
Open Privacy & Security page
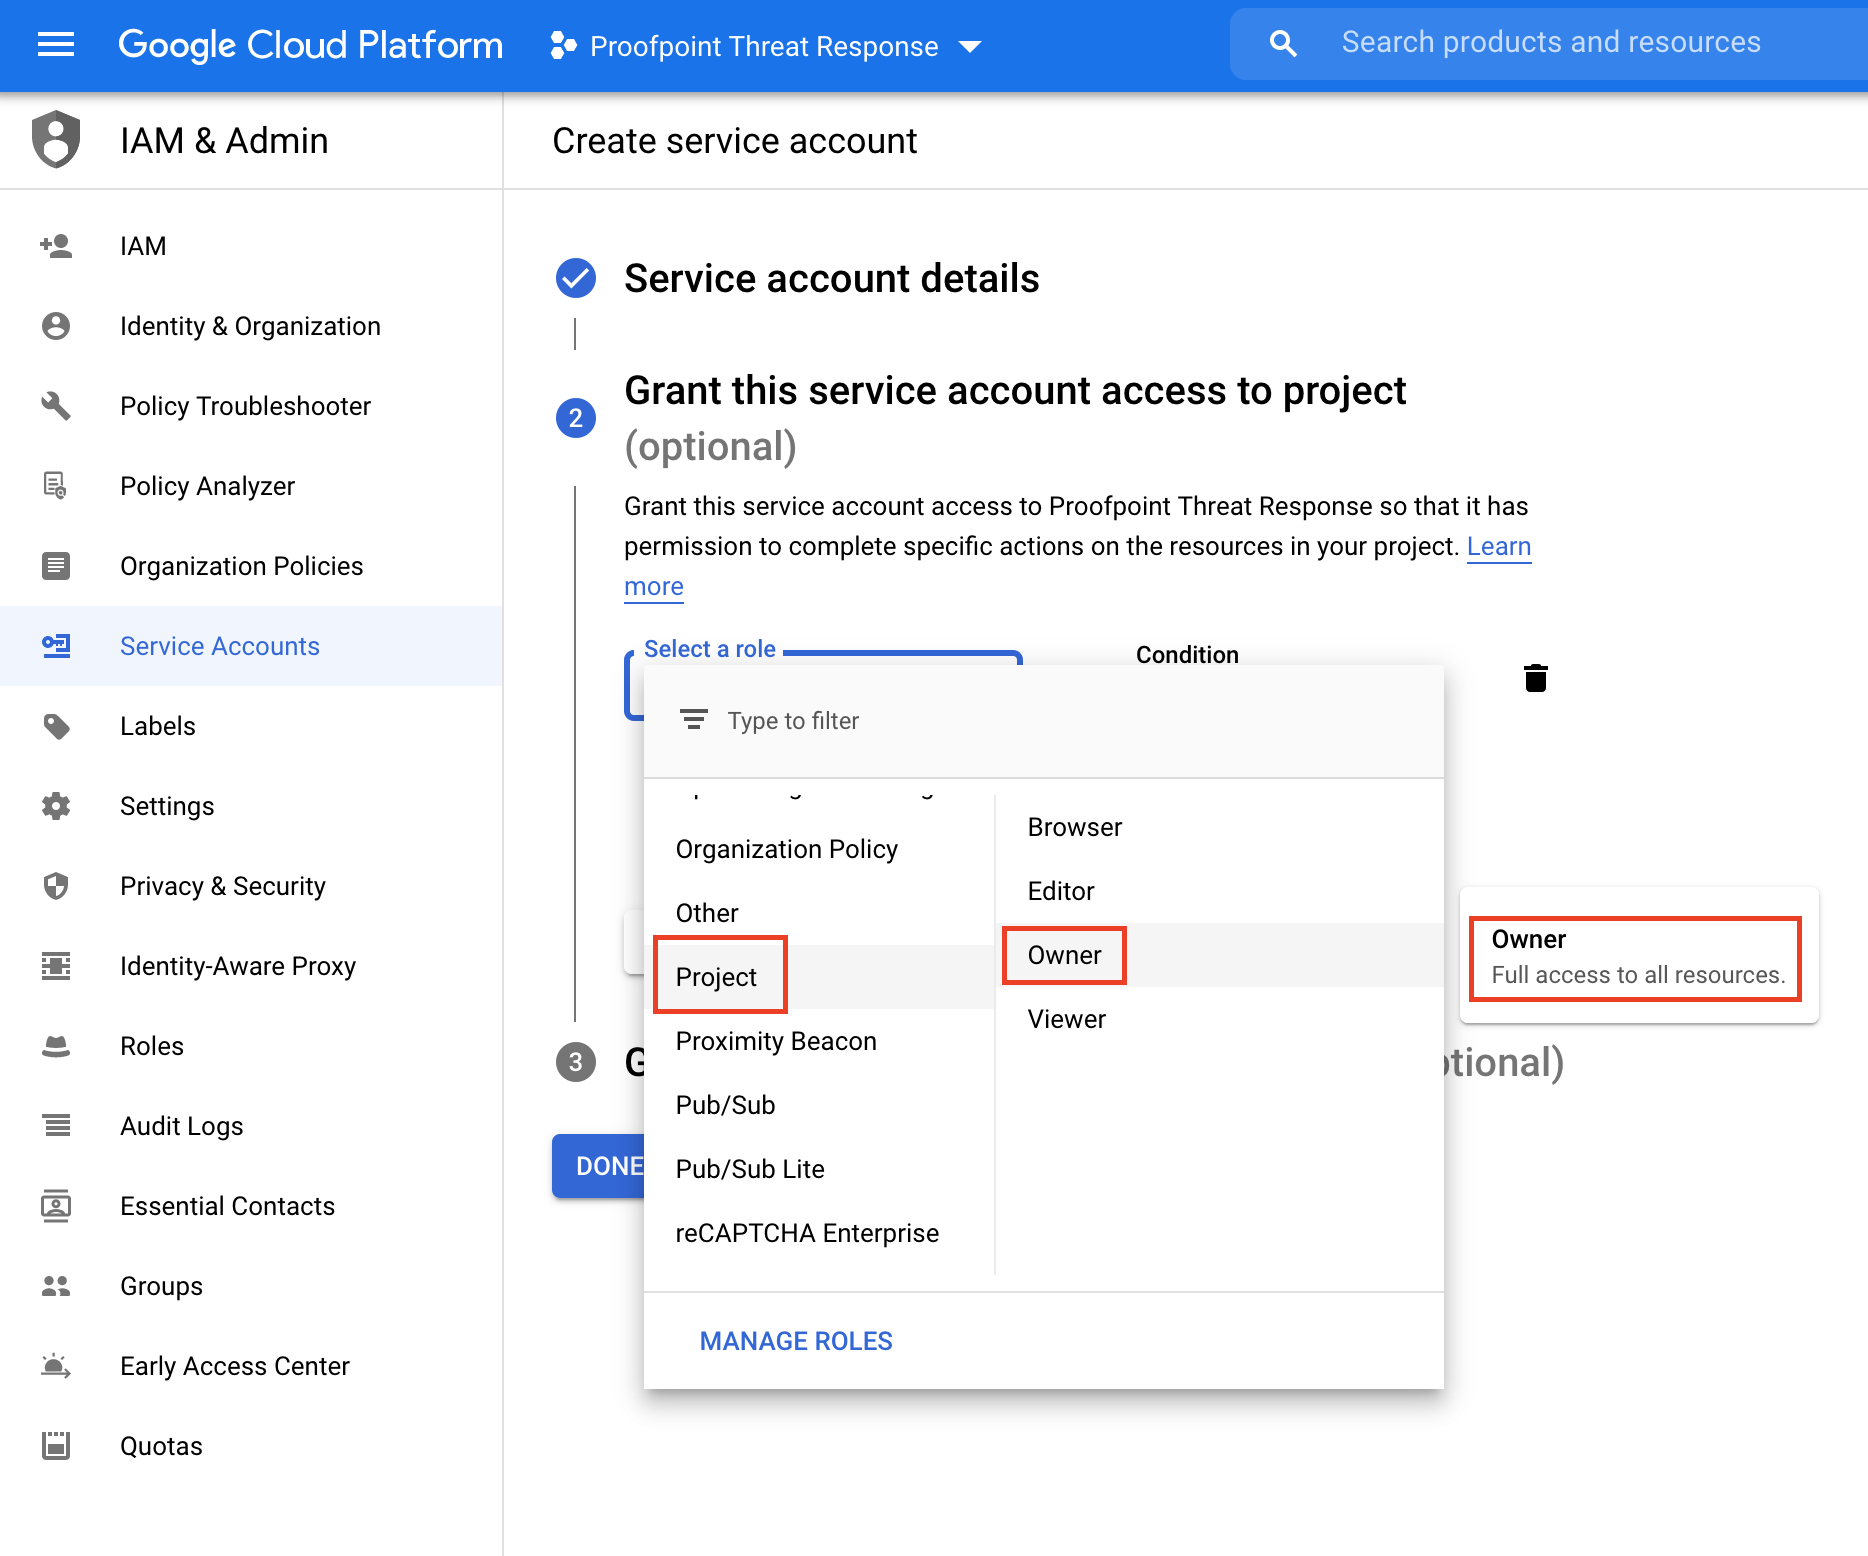[x=251, y=886]
